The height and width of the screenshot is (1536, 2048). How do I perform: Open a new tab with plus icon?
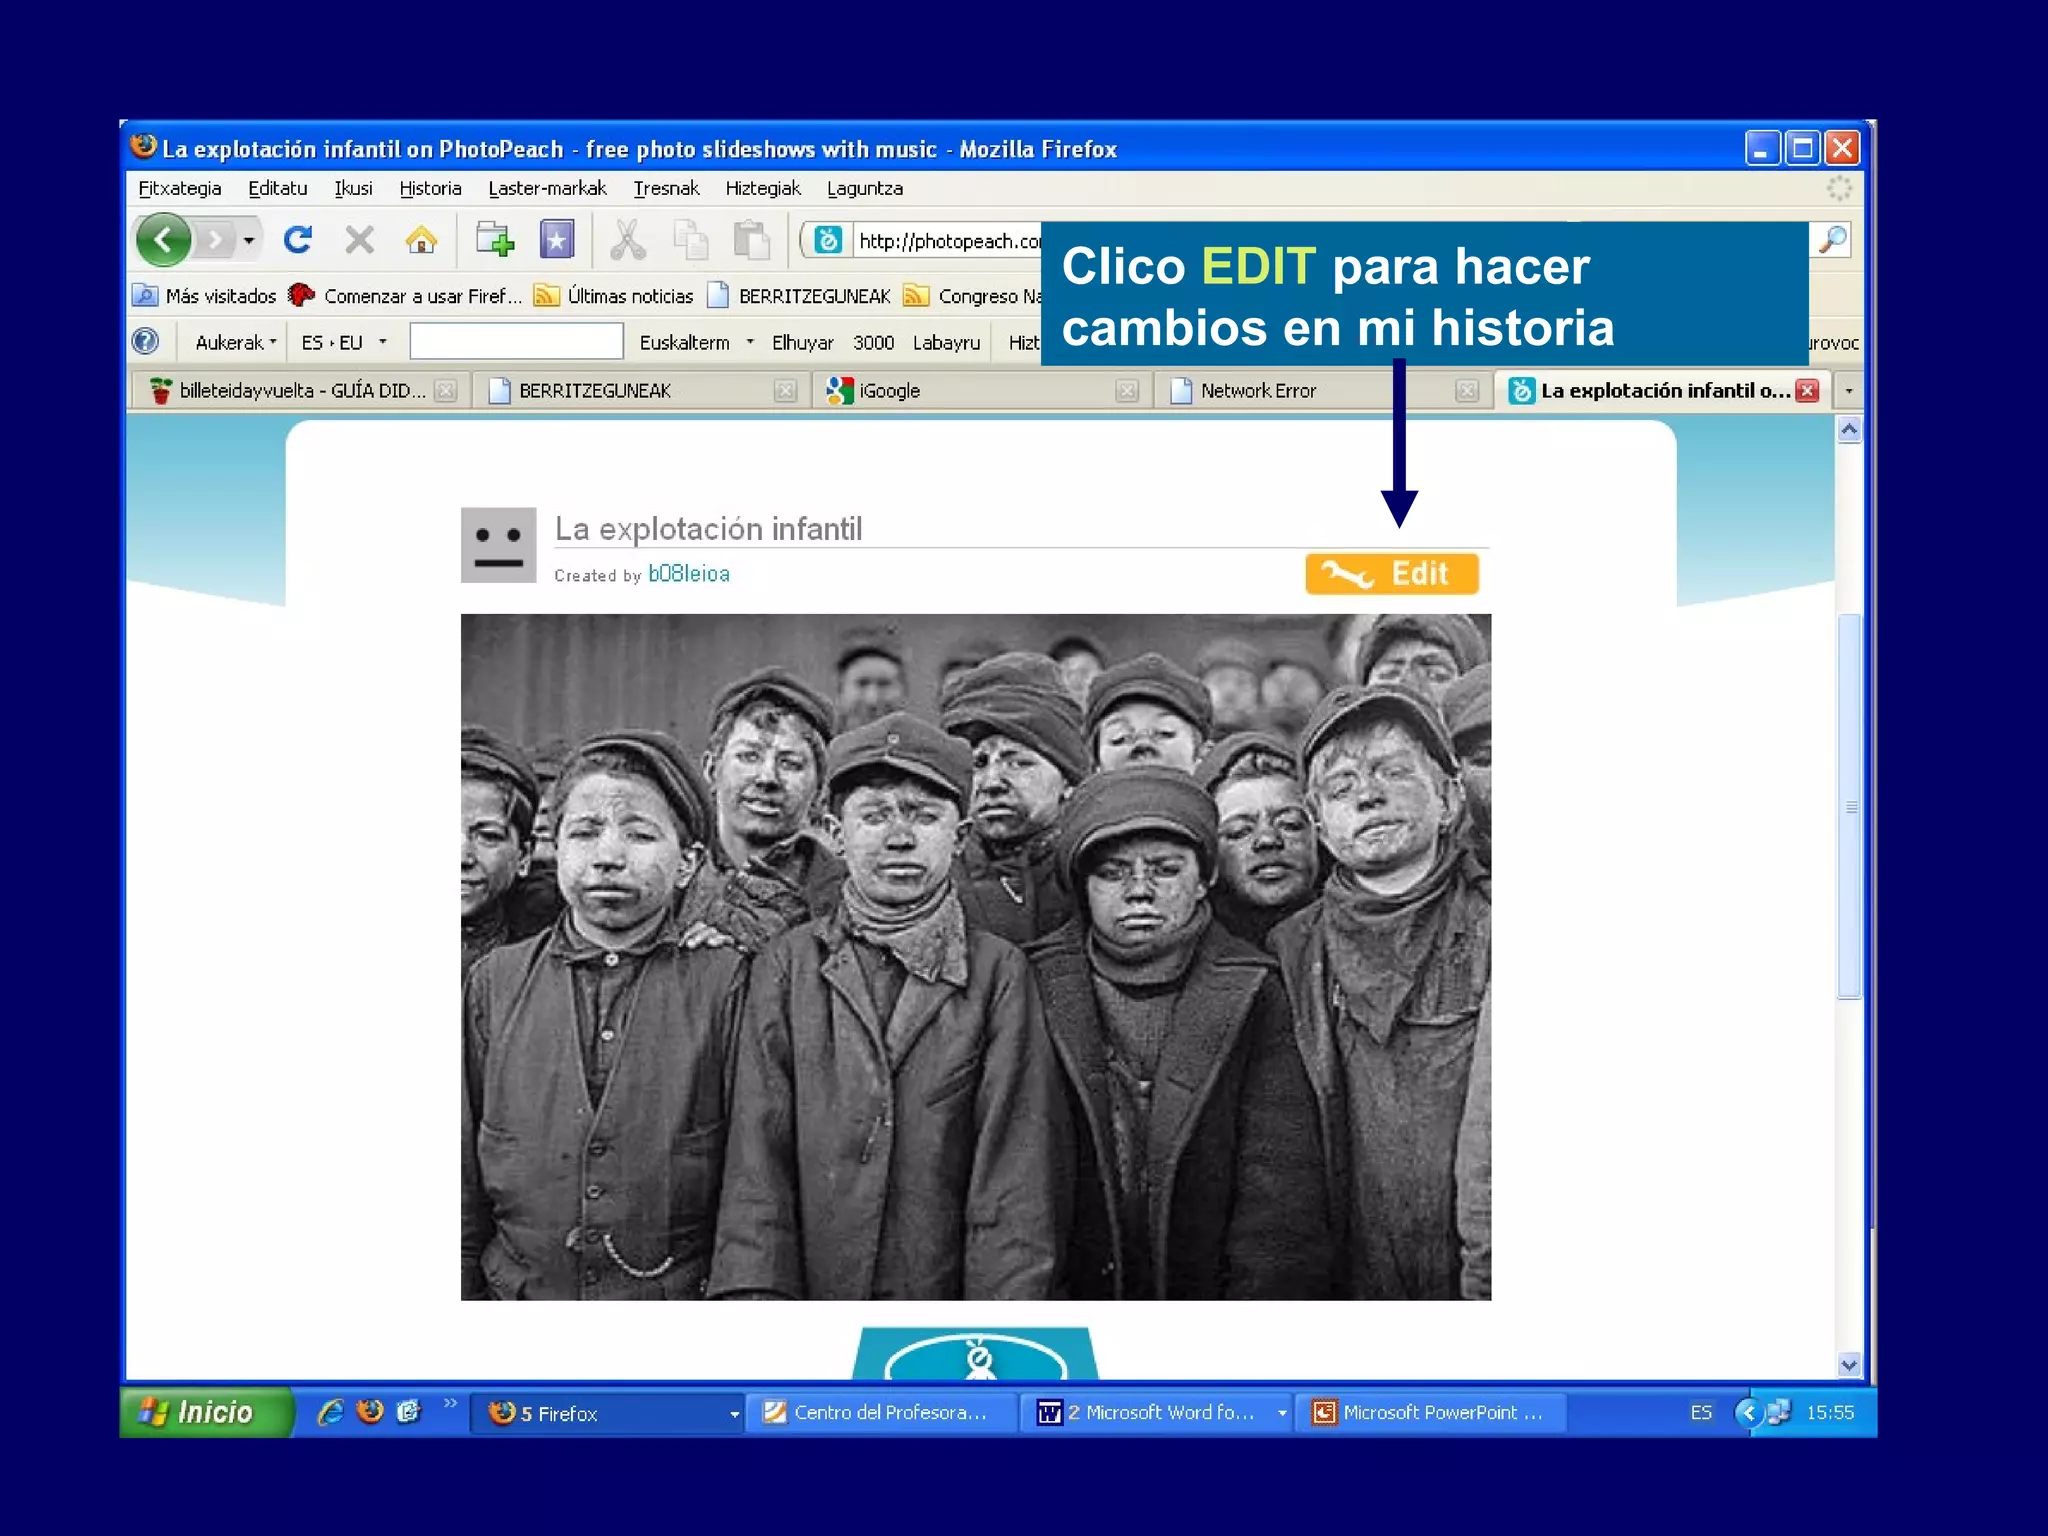[495, 240]
